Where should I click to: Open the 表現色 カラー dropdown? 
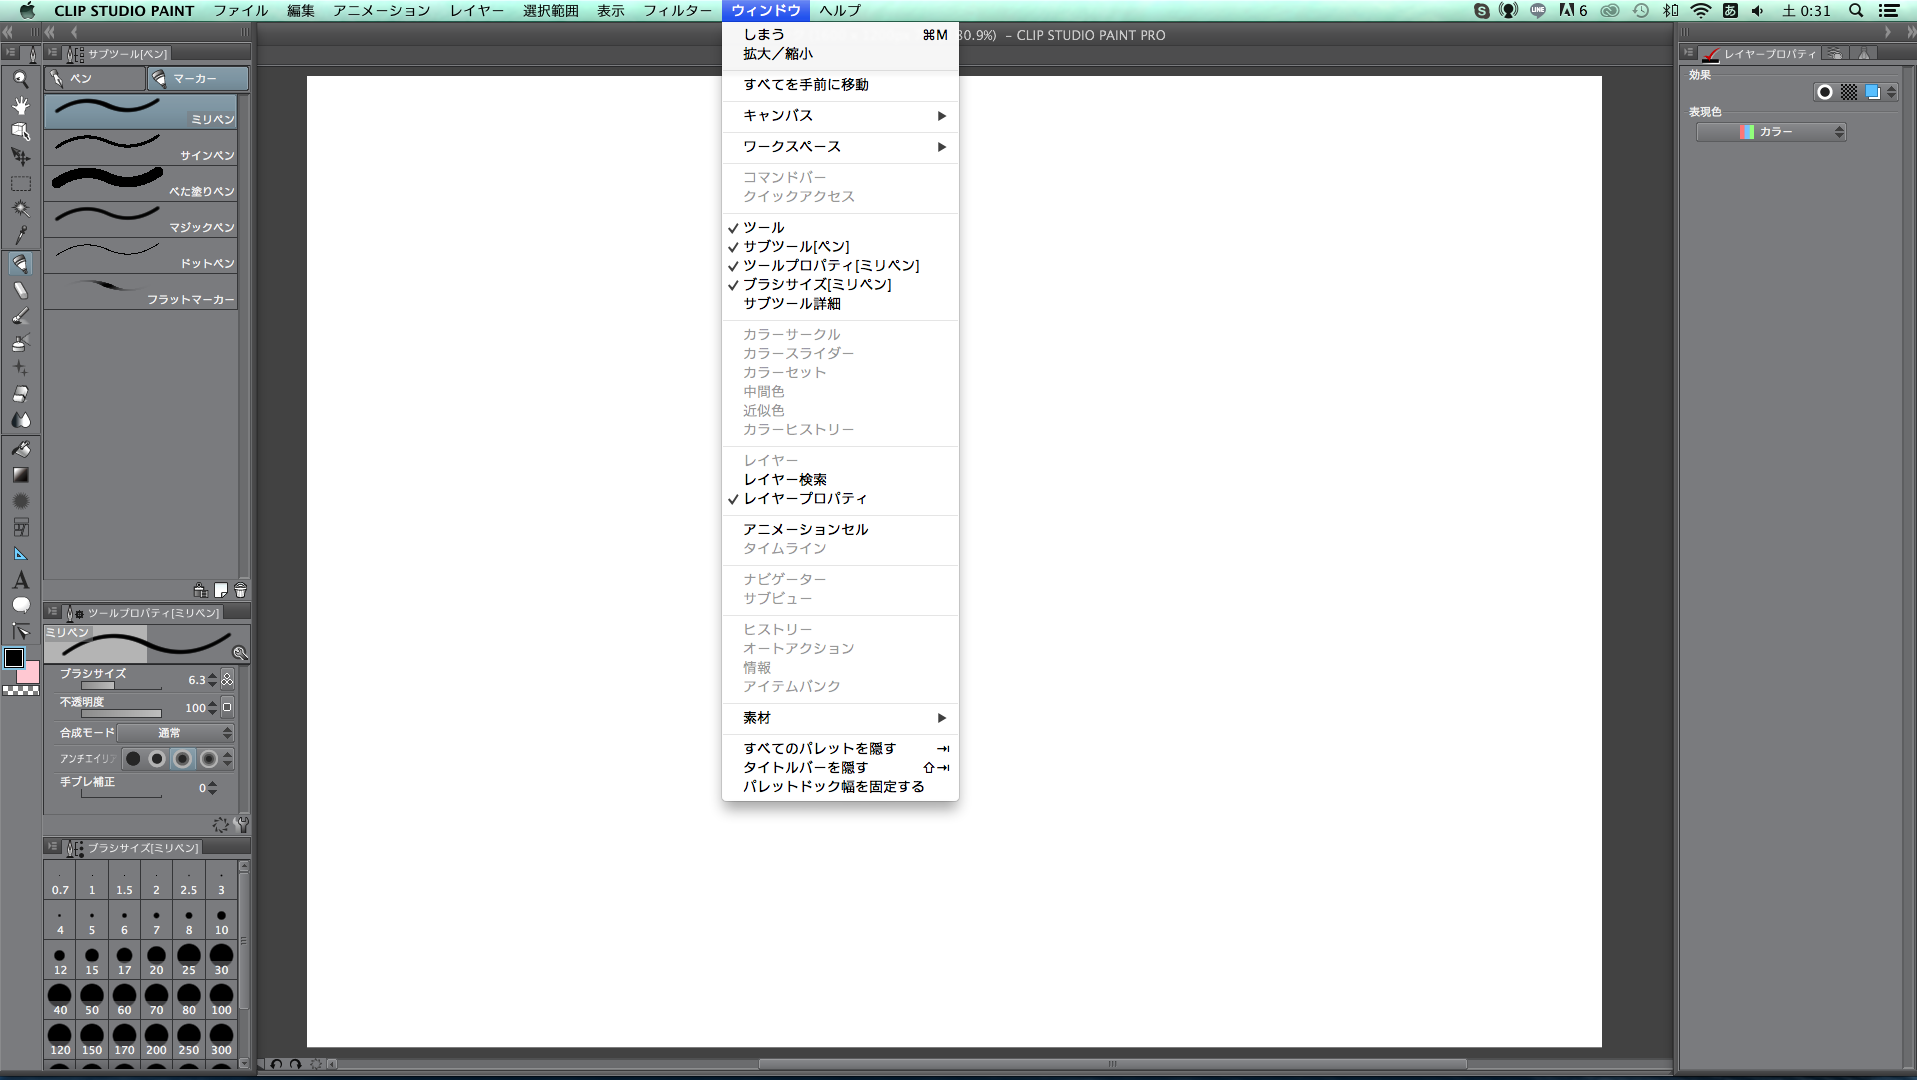click(1771, 132)
